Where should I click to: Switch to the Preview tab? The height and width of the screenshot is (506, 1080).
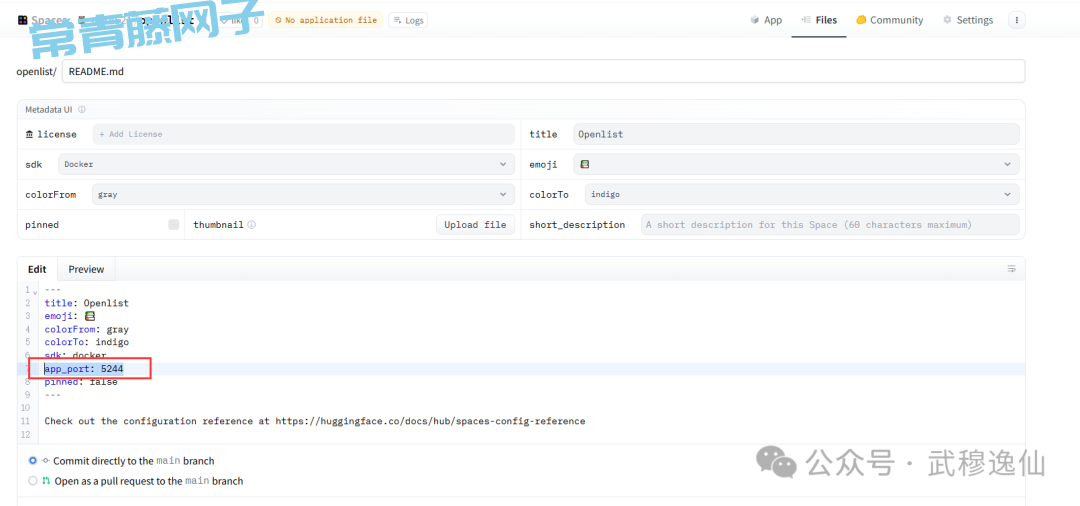[86, 269]
